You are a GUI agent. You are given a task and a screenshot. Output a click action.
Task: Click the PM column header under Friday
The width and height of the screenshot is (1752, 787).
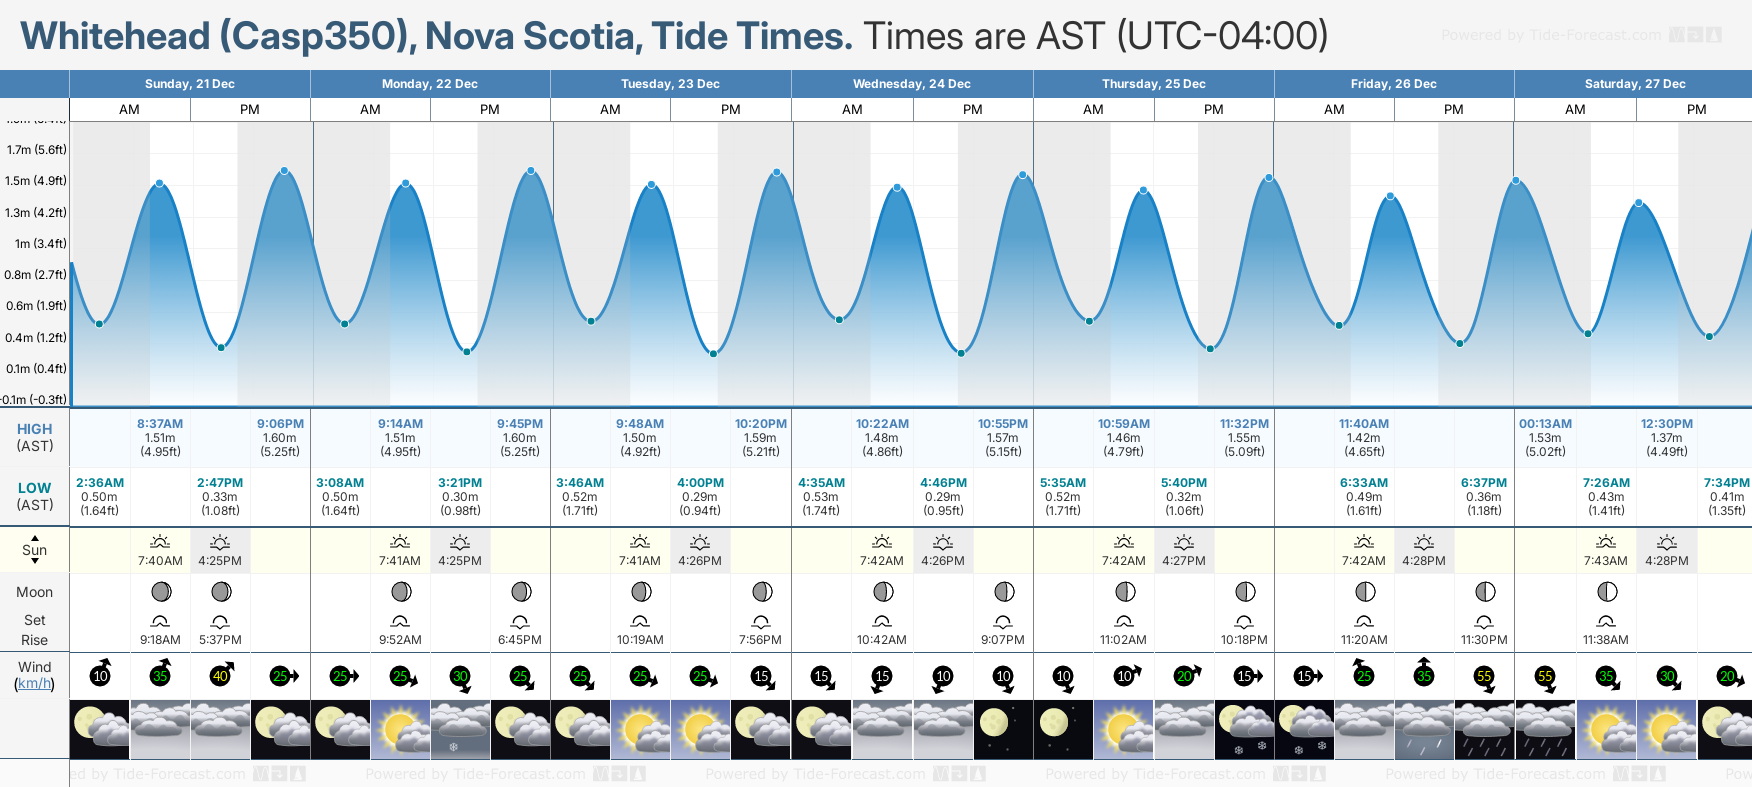(x=1453, y=109)
